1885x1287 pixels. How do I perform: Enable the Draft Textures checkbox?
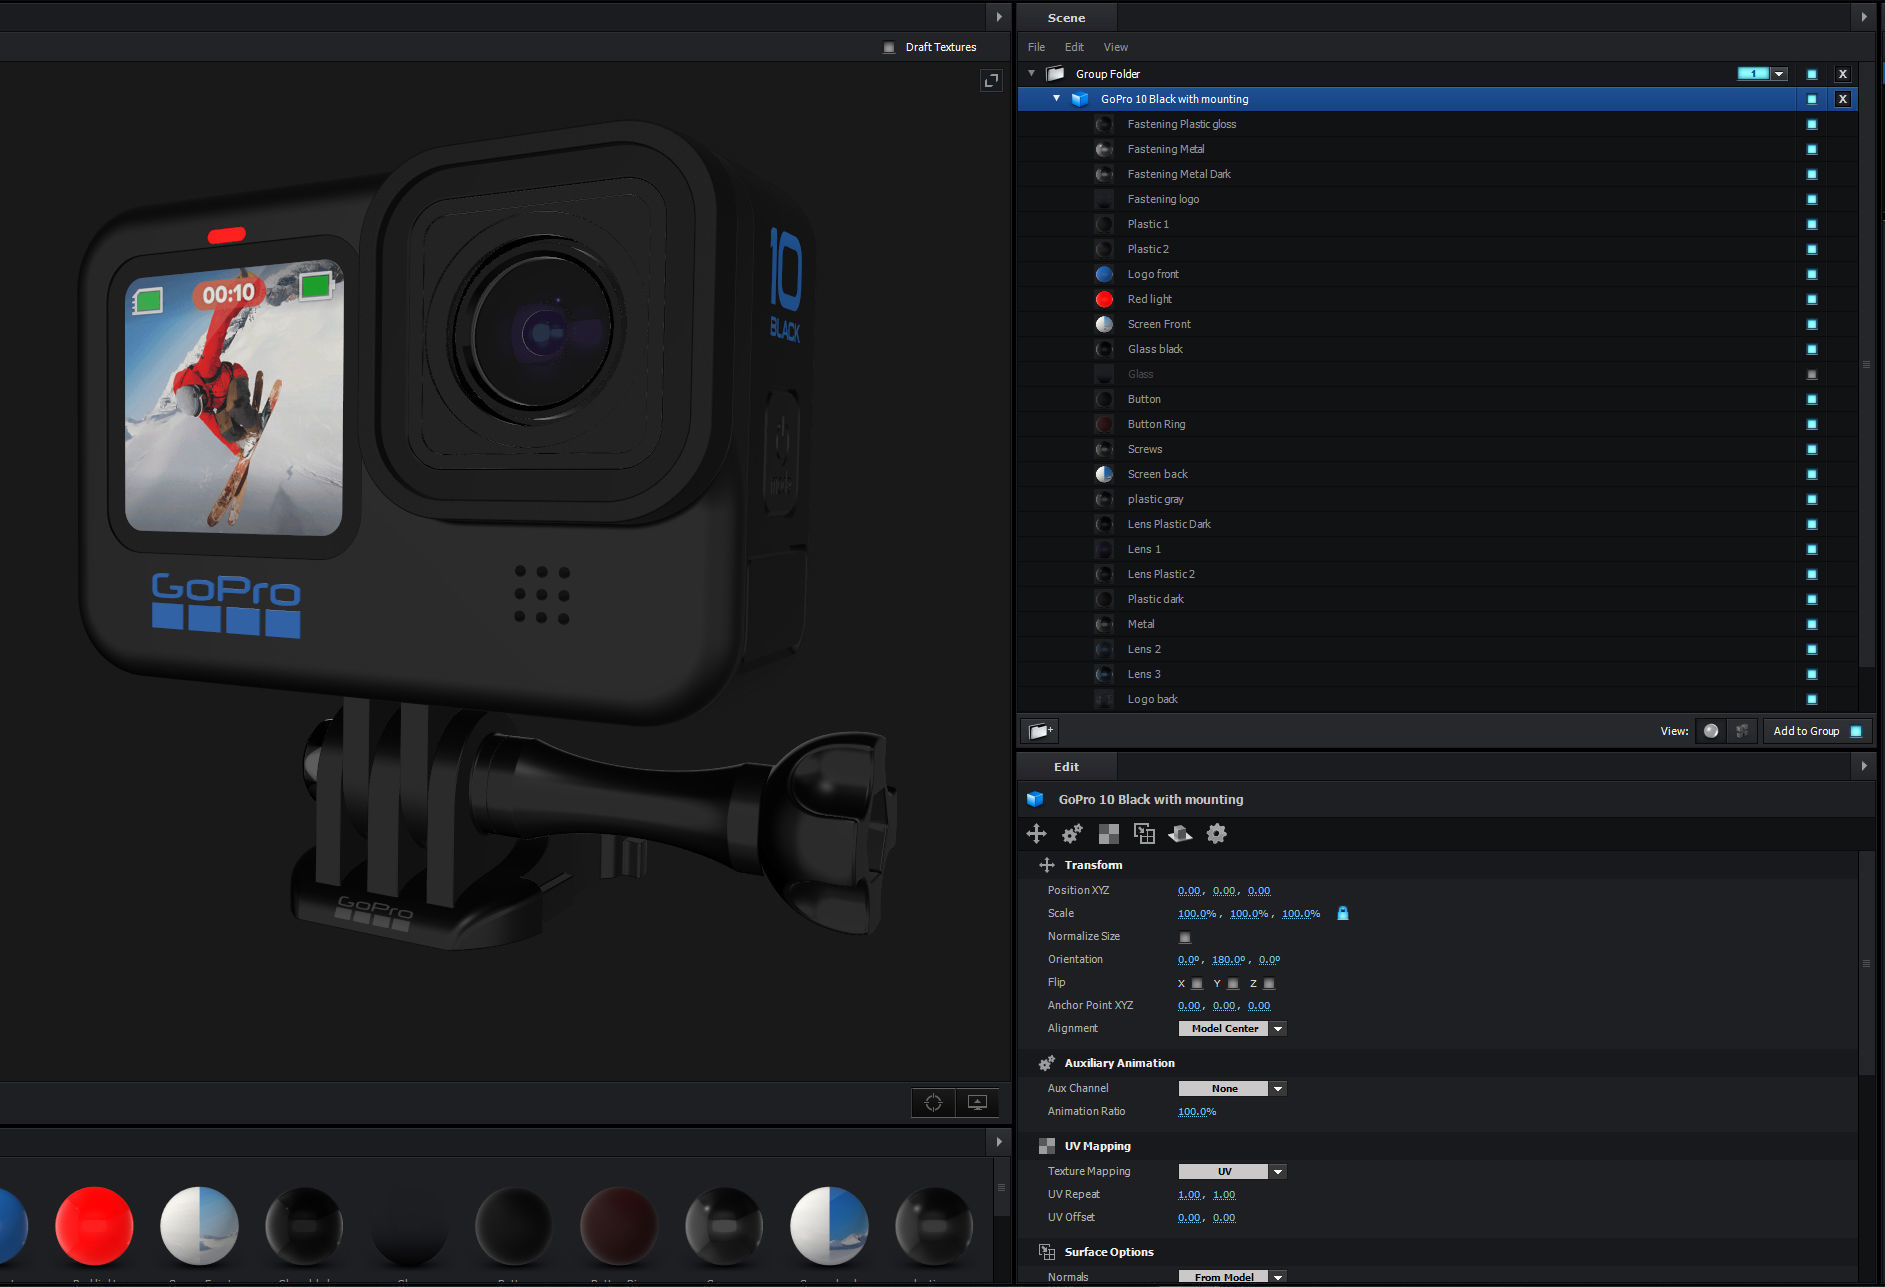click(x=889, y=47)
